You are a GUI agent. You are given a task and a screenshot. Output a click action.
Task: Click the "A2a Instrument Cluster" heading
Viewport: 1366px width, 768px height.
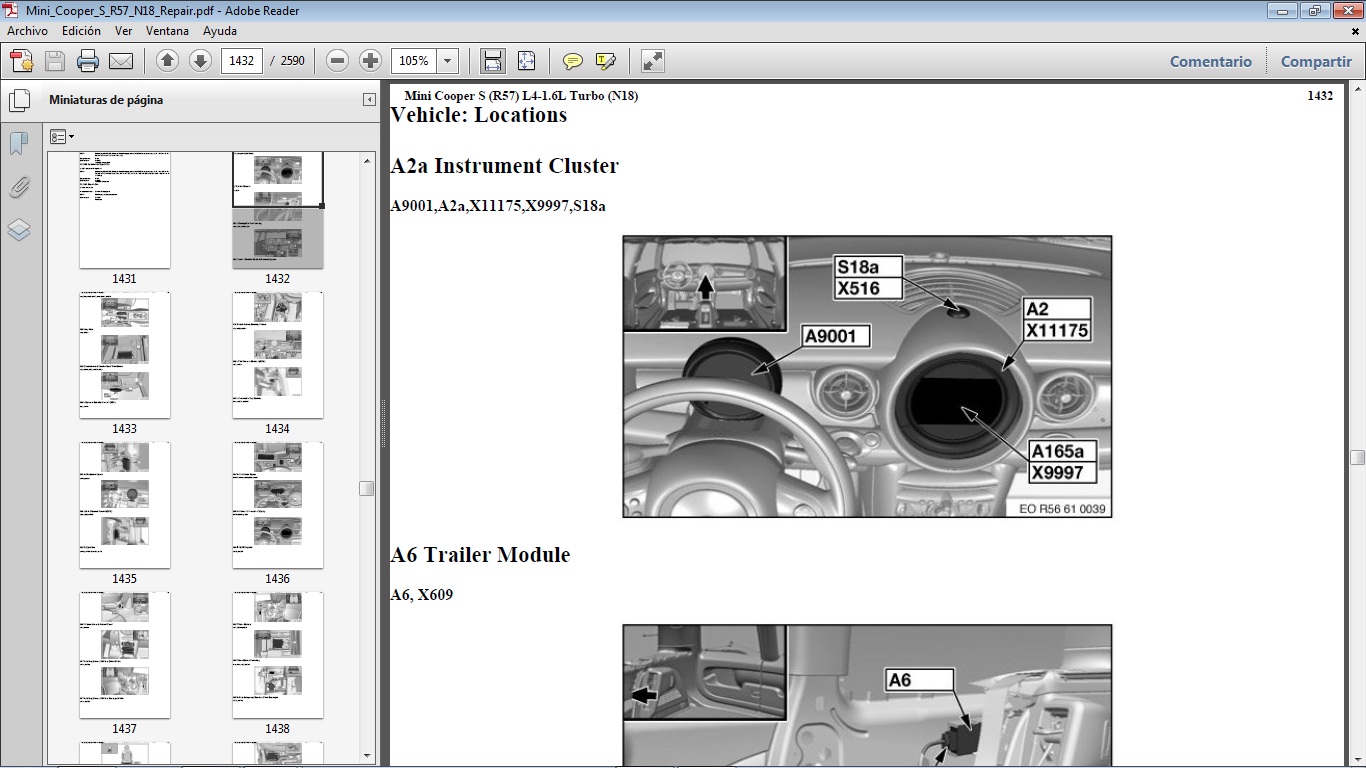pyautogui.click(x=504, y=166)
